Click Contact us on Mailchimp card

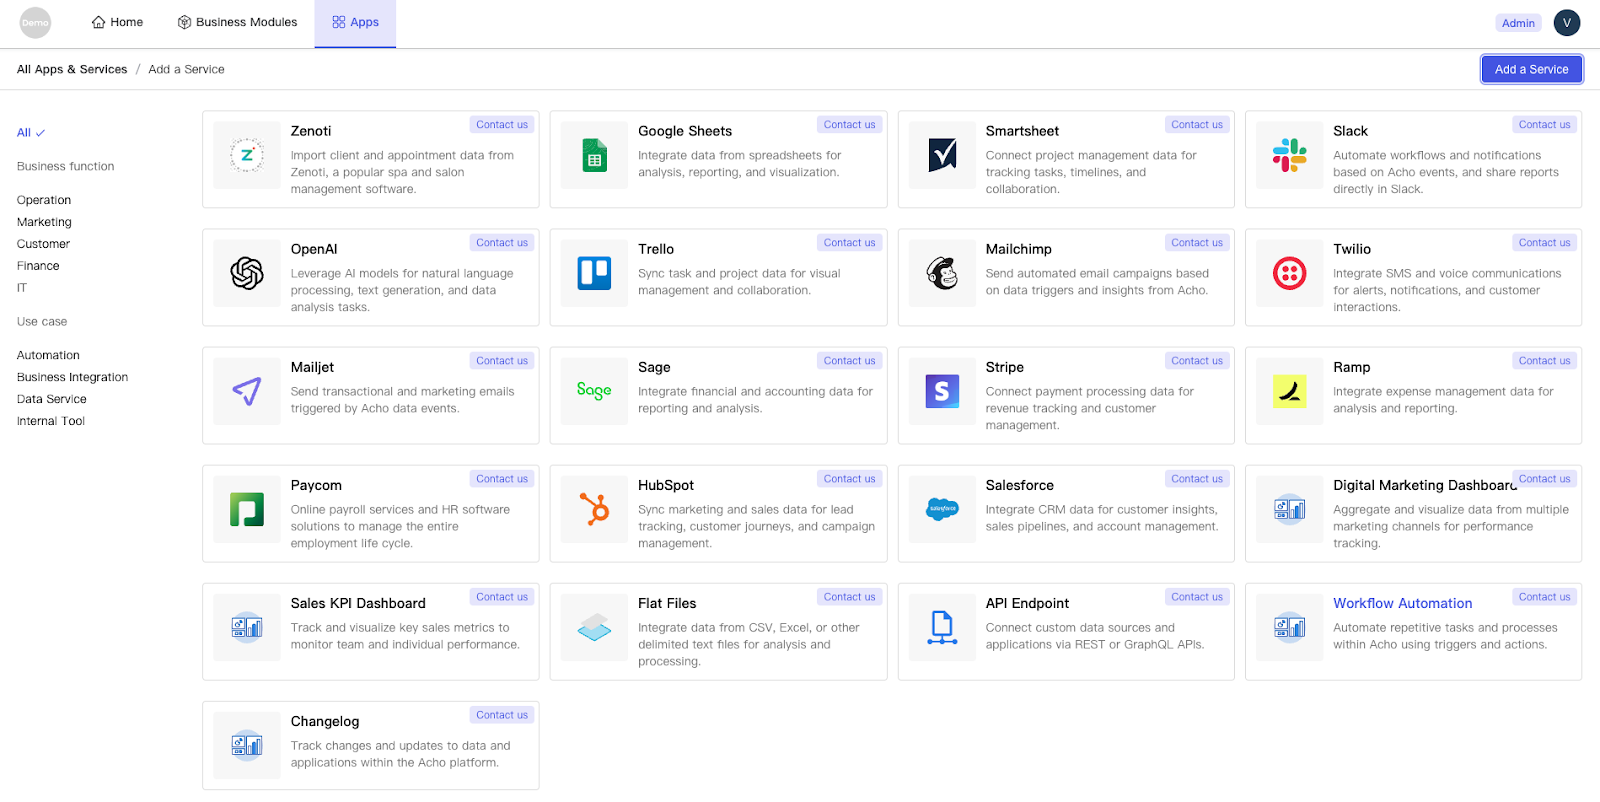(x=1197, y=243)
